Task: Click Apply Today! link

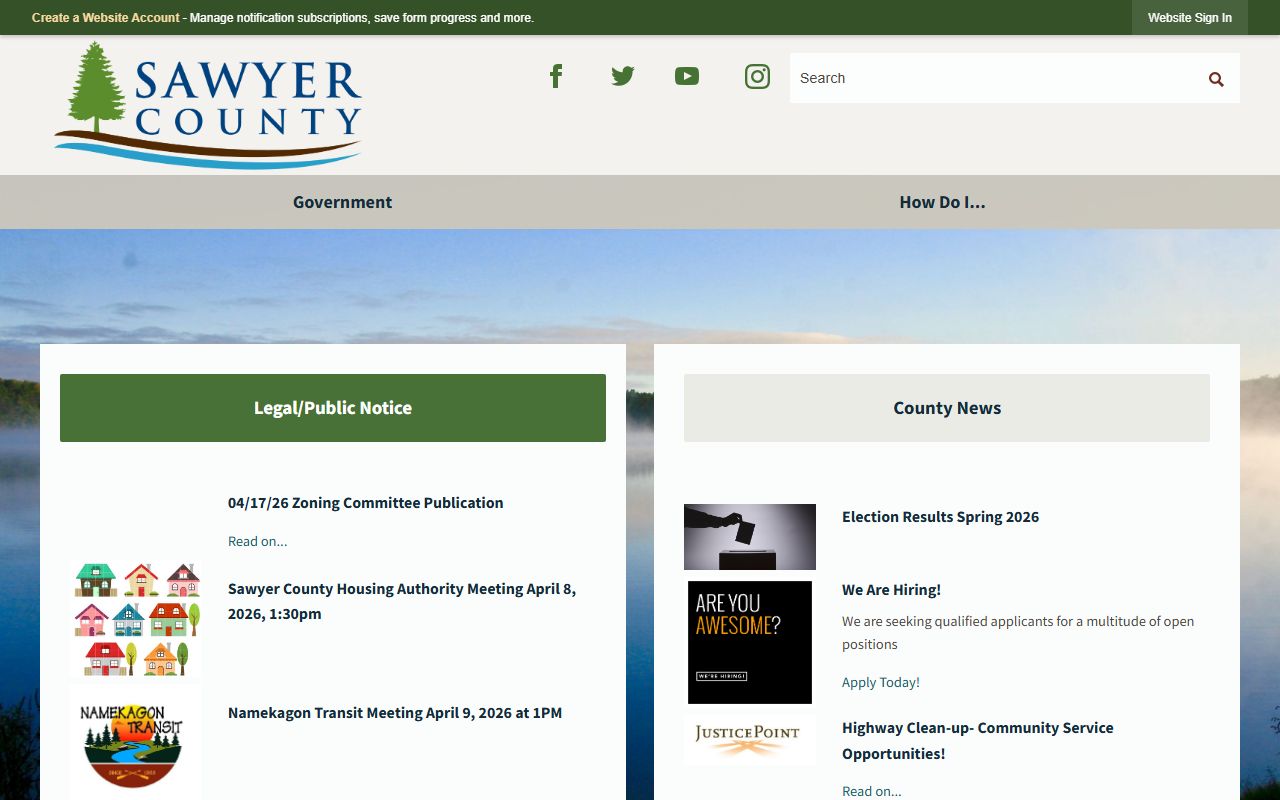Action: (x=881, y=682)
